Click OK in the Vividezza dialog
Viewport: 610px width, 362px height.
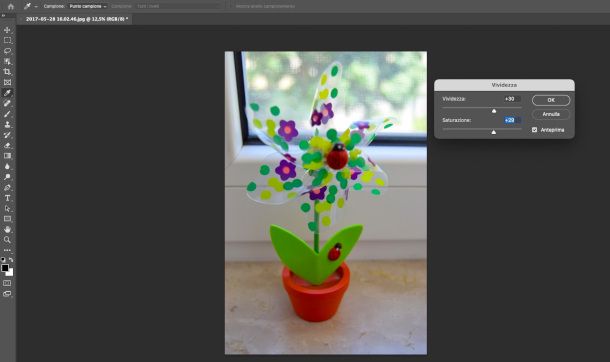pyautogui.click(x=551, y=100)
